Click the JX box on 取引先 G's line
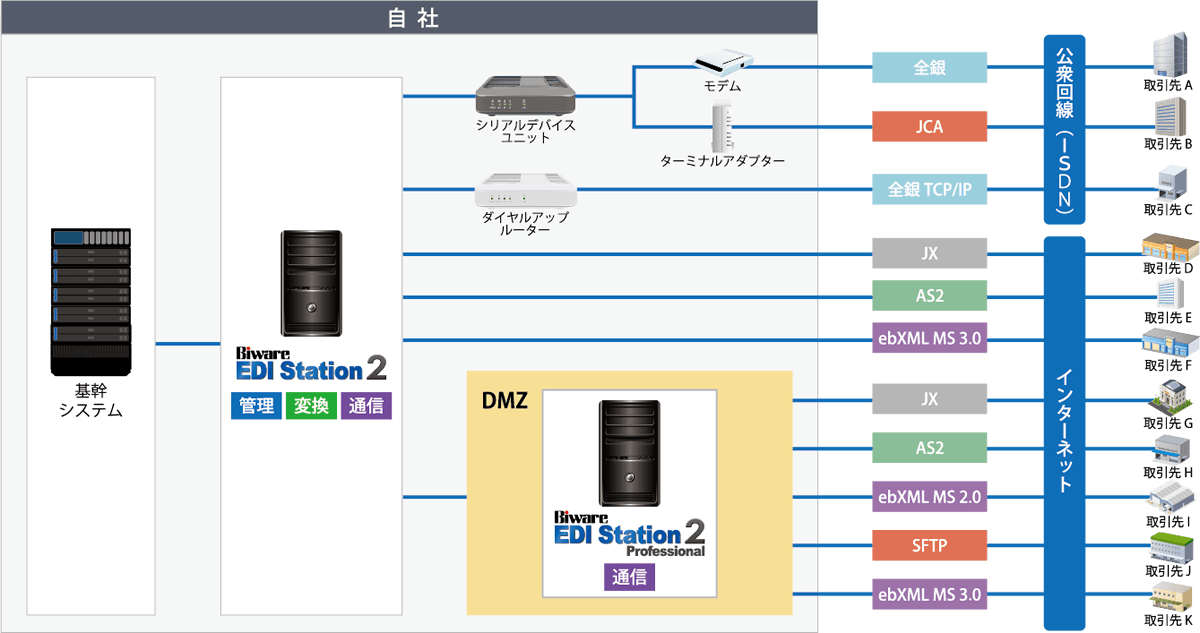The width and height of the screenshot is (1200, 633). point(930,399)
